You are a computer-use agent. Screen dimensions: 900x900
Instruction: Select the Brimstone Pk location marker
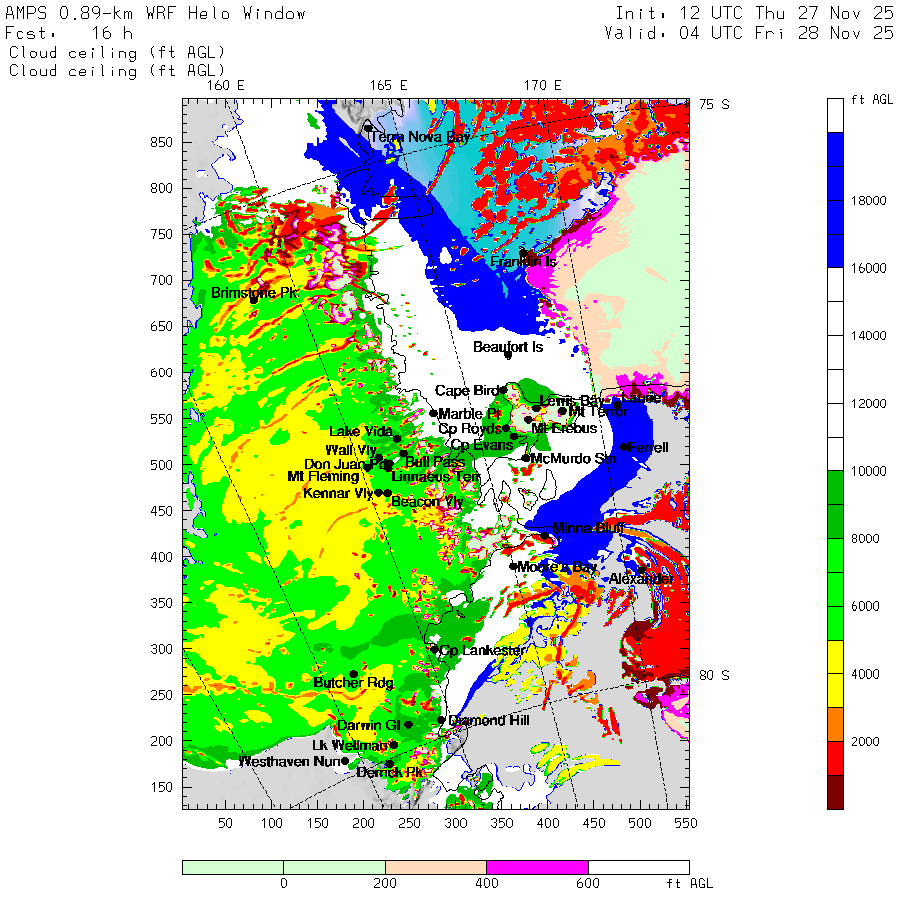pyautogui.click(x=254, y=299)
